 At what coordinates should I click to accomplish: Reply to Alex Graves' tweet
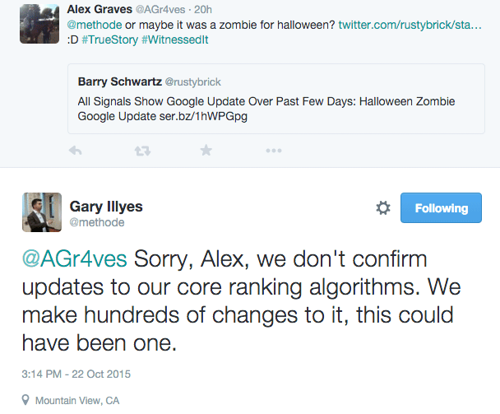pos(75,151)
